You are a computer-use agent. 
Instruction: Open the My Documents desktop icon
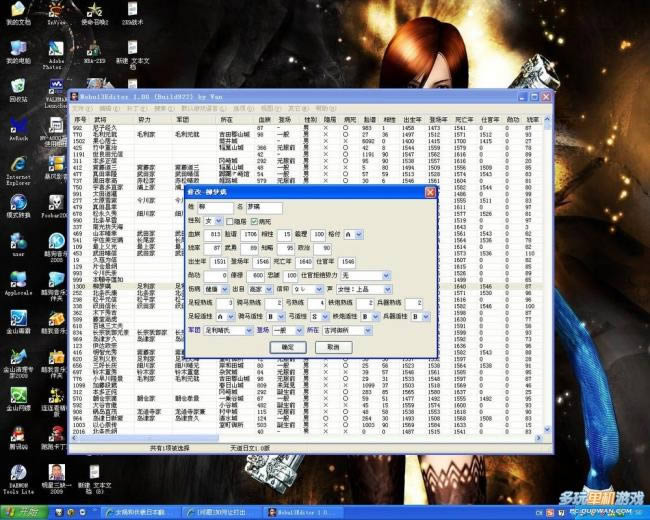point(18,13)
